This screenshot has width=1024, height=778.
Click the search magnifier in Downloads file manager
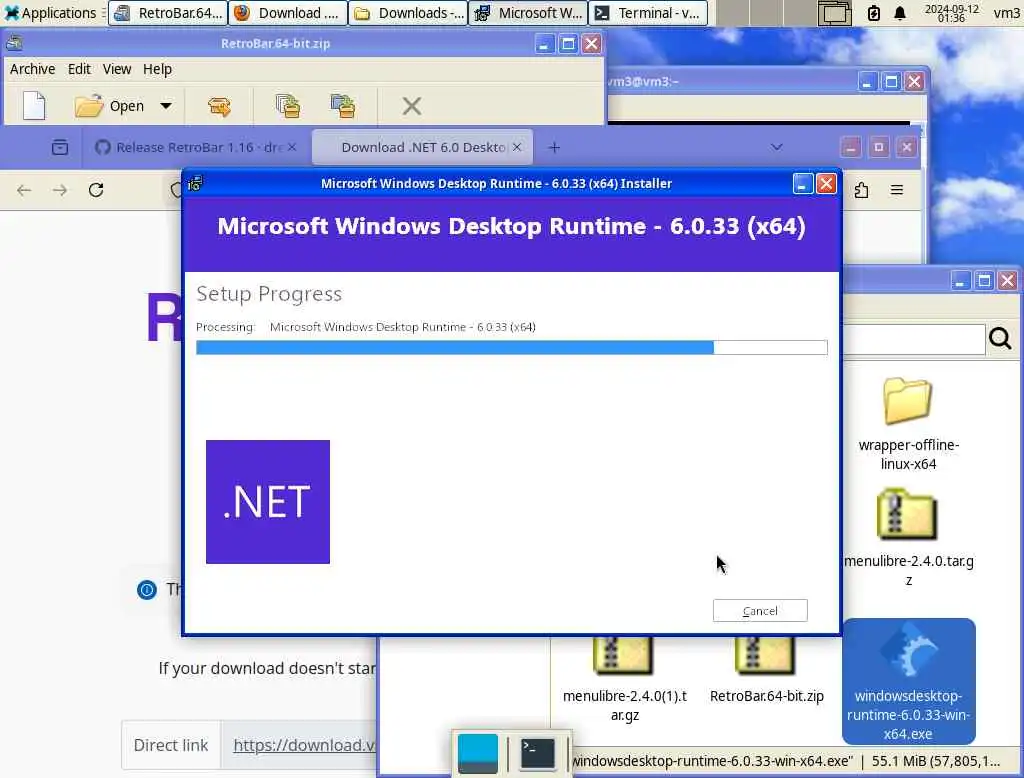[1000, 338]
